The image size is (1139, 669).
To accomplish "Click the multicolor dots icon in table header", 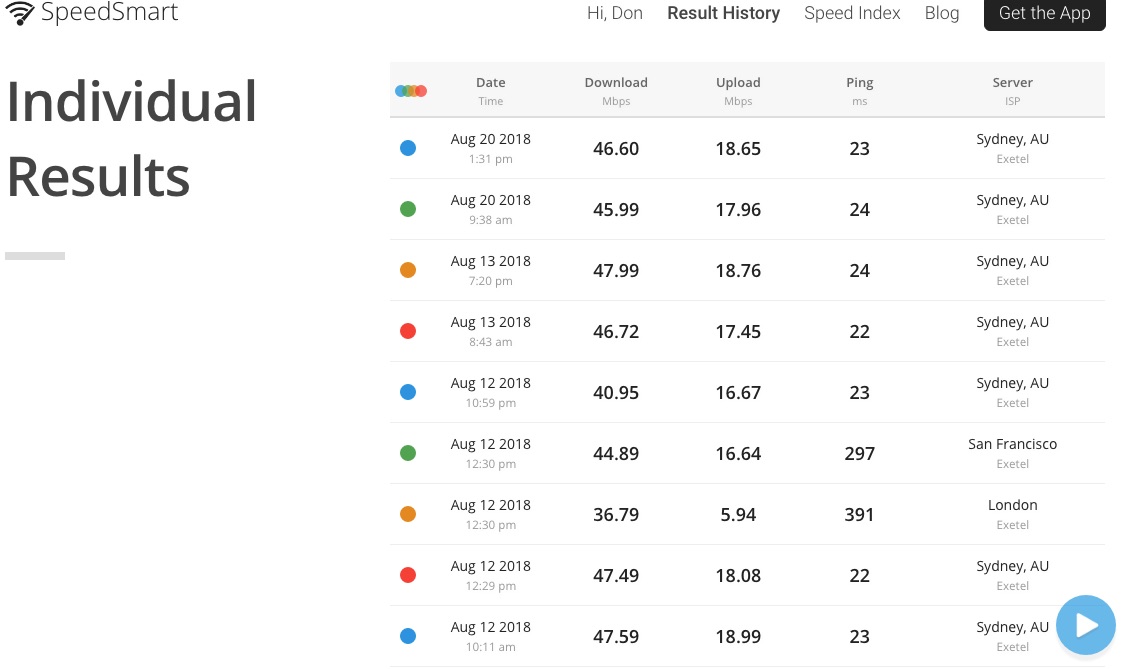I will pos(411,91).
